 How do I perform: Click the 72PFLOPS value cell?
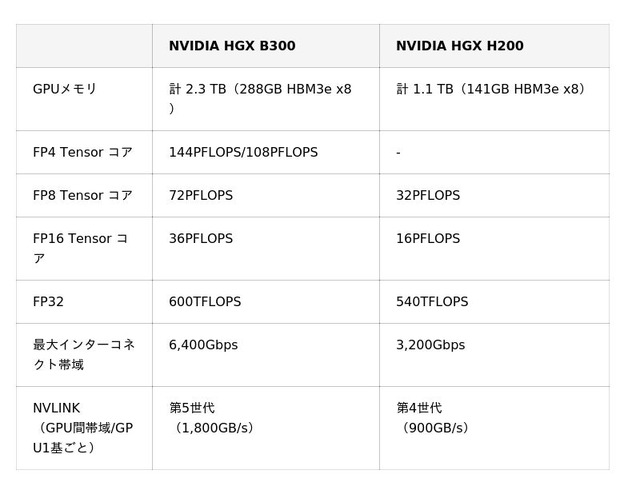tap(201, 195)
